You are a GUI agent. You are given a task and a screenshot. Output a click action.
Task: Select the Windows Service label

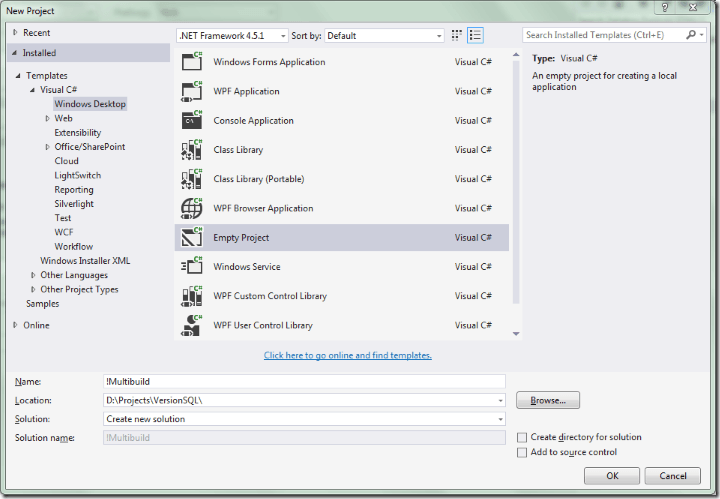click(x=247, y=267)
